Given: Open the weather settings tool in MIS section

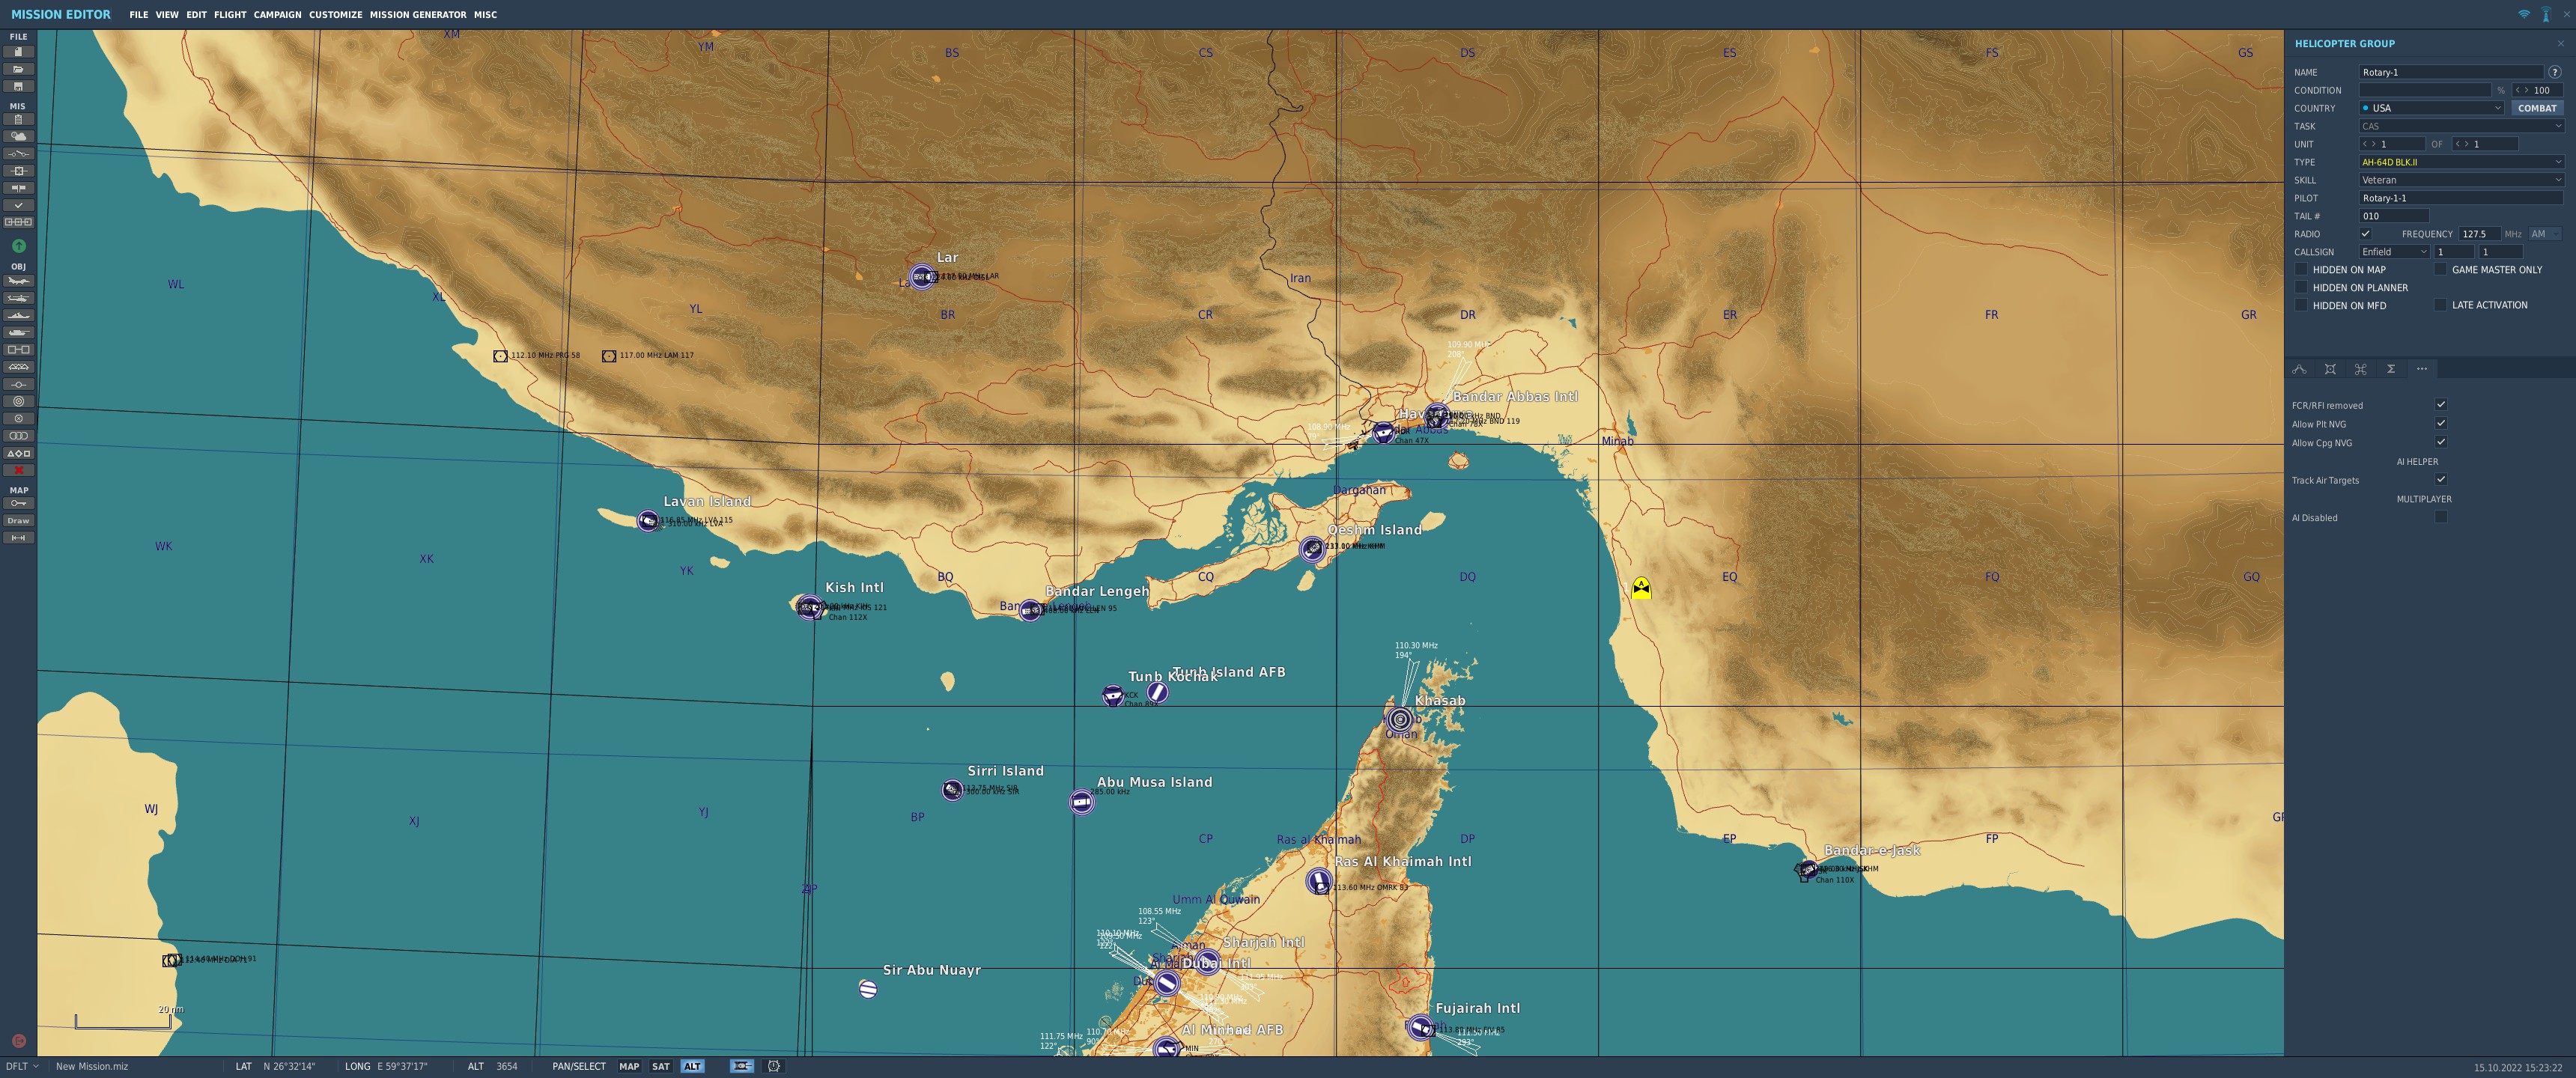Looking at the screenshot, I should point(18,136).
